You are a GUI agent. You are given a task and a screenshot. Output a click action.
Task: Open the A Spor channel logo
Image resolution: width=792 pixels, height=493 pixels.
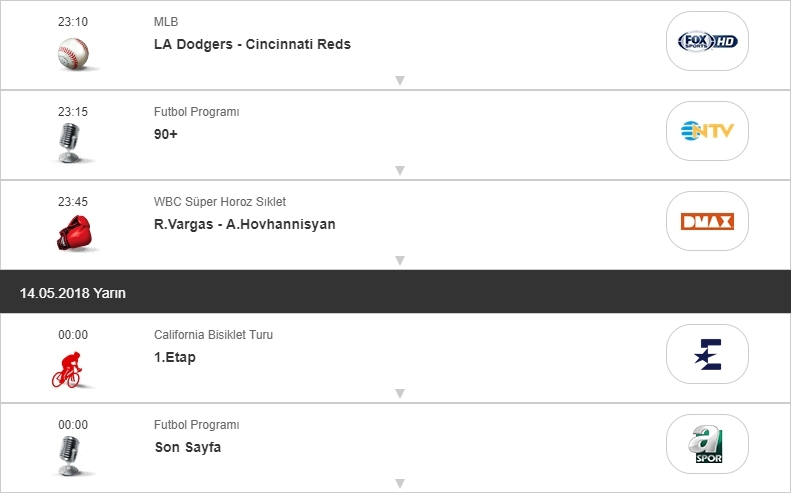tap(707, 444)
